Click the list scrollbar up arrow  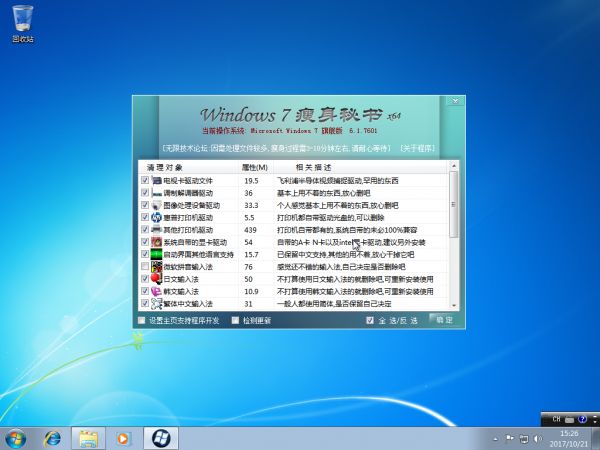(x=453, y=166)
